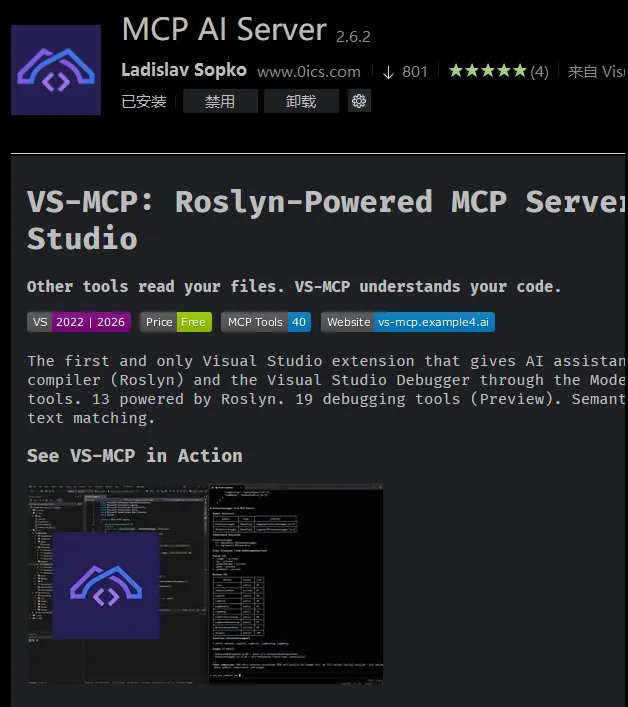Click the download arrow icon beside 801
This screenshot has height=707, width=628.
coord(388,71)
